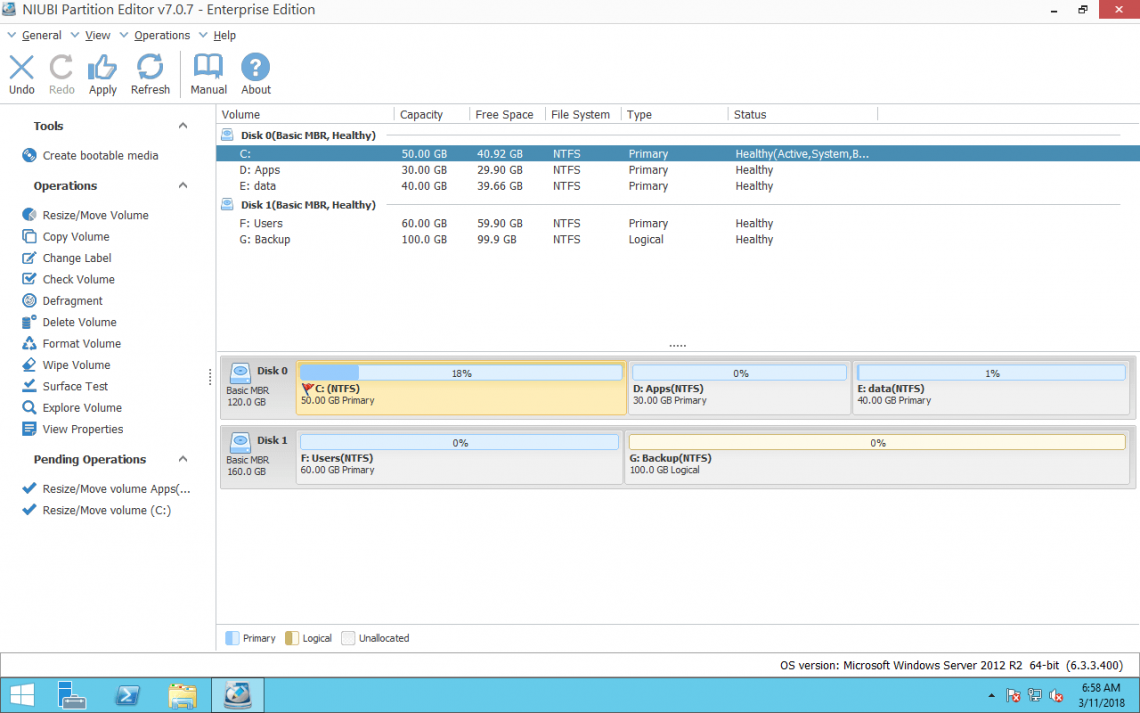This screenshot has height=713, width=1140.
Task: Select pending Resize/Move volume (C:) entry
Action: pos(106,511)
